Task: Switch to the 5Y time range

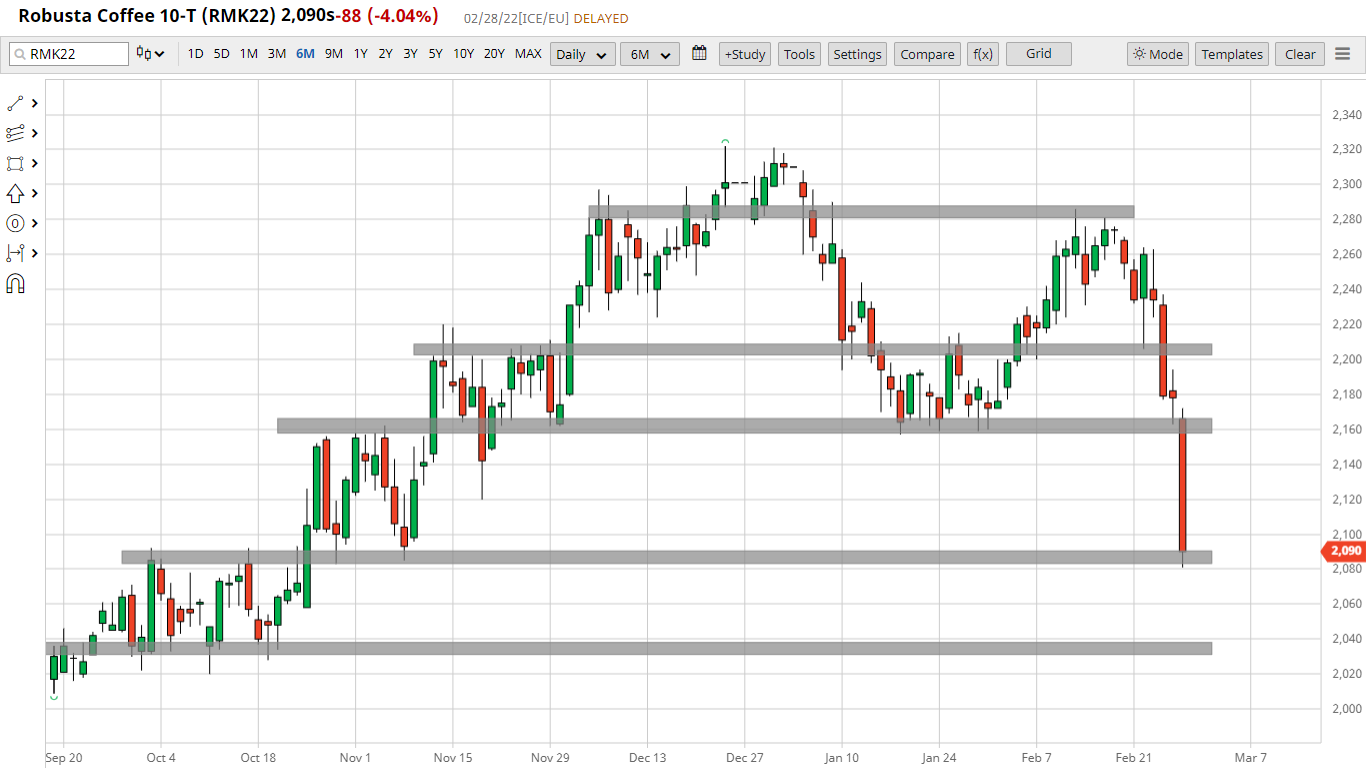Action: (x=435, y=54)
